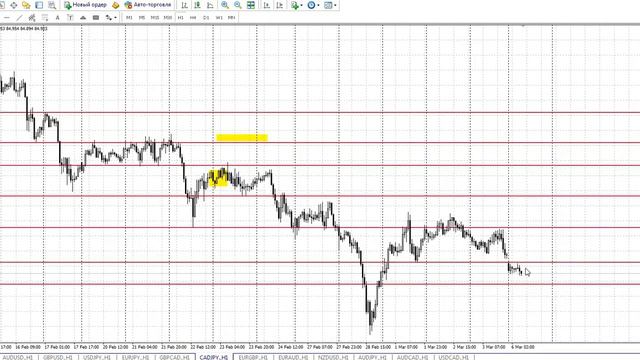Open the GBPCAD,H1 chart tab

pos(174,357)
